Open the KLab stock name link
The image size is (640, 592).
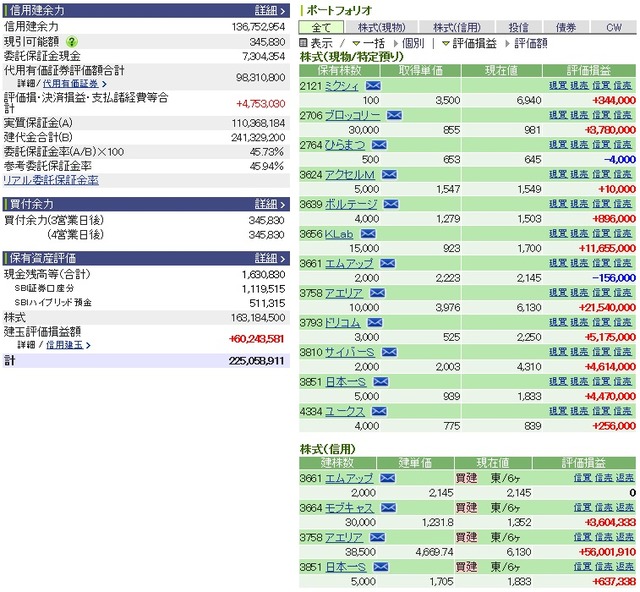tap(339, 234)
